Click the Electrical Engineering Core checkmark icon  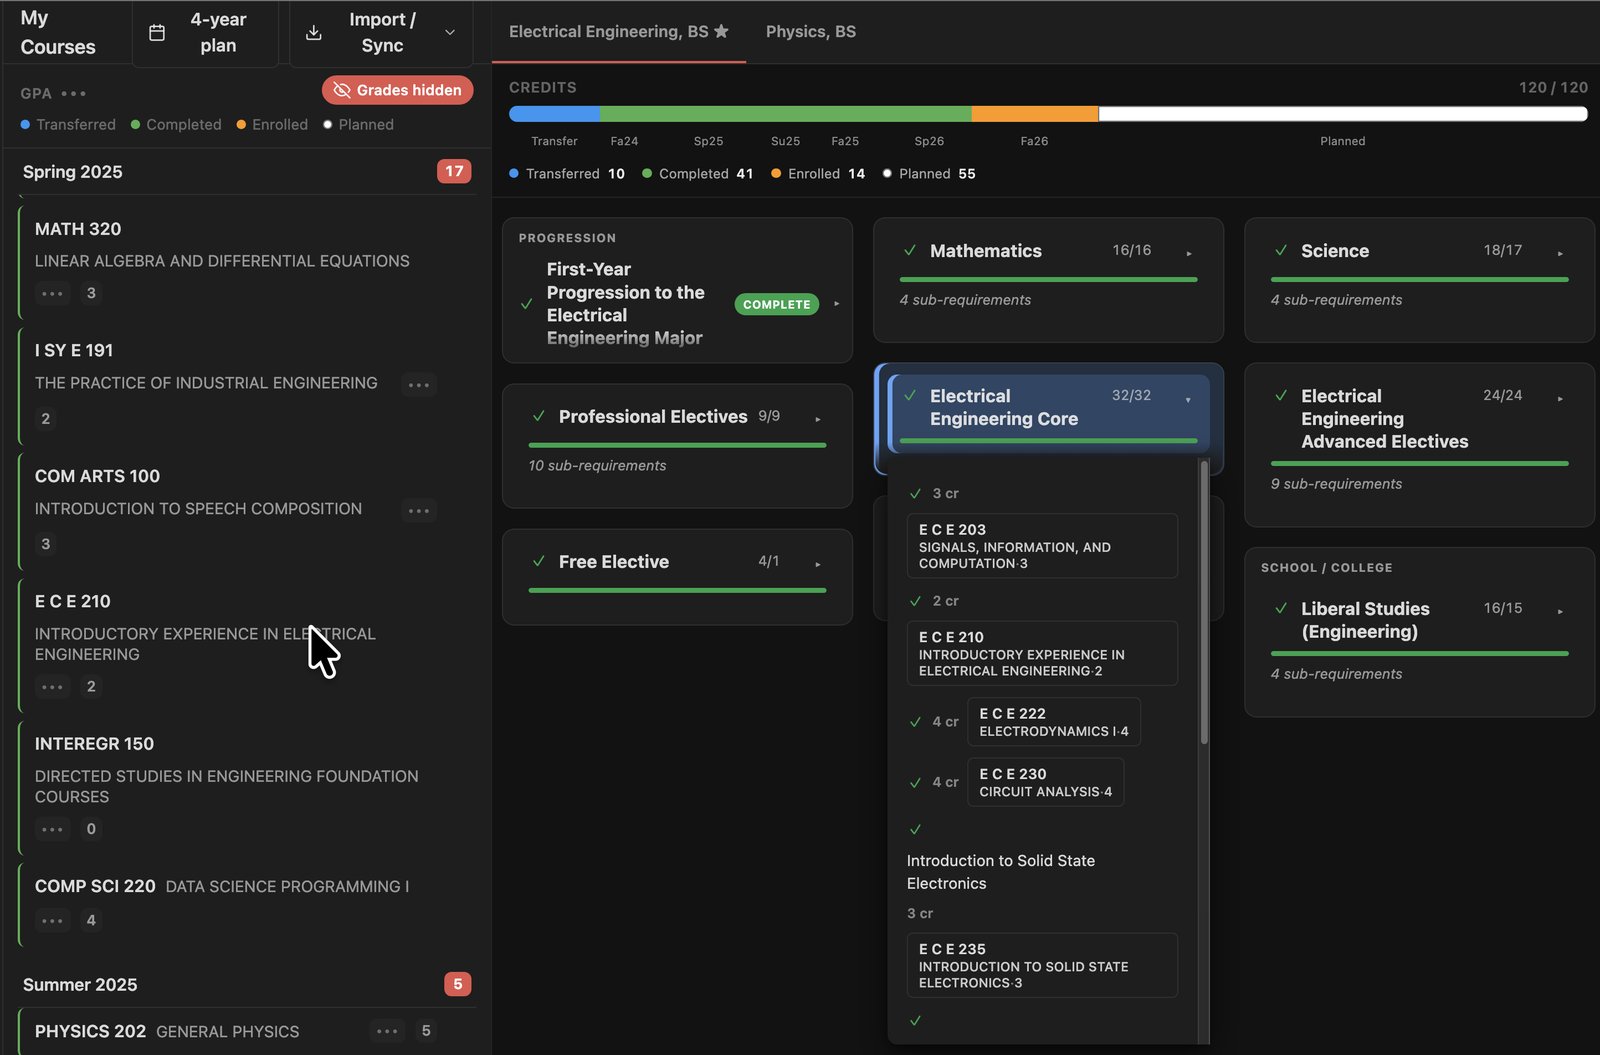pos(910,396)
